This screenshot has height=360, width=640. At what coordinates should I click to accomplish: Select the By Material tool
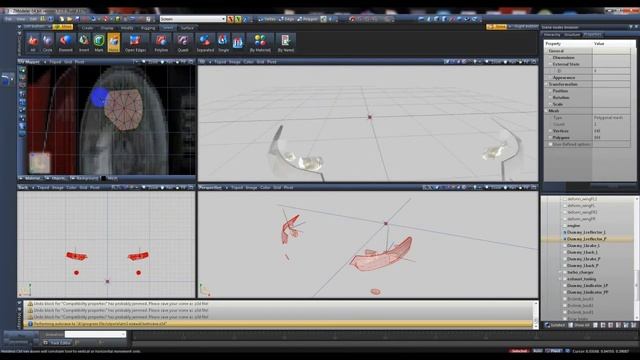[260, 43]
